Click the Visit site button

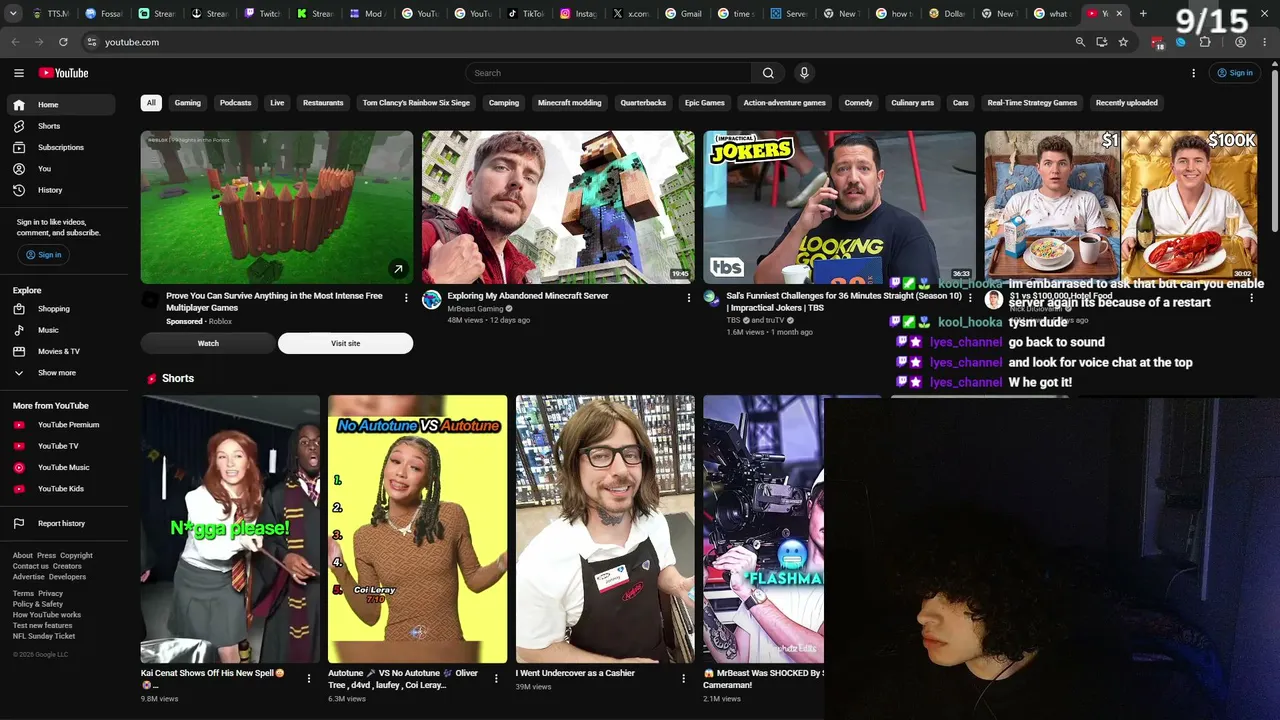(x=345, y=343)
